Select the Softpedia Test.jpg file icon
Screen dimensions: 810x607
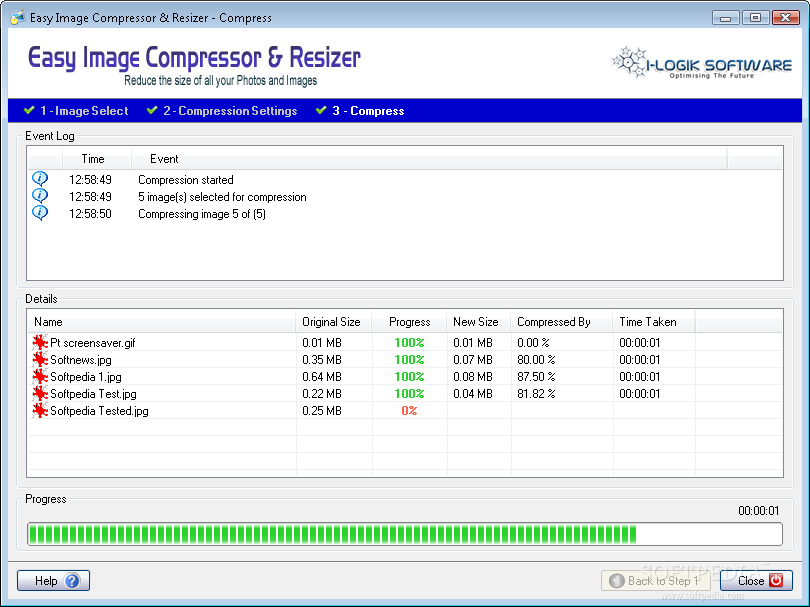pyautogui.click(x=40, y=393)
